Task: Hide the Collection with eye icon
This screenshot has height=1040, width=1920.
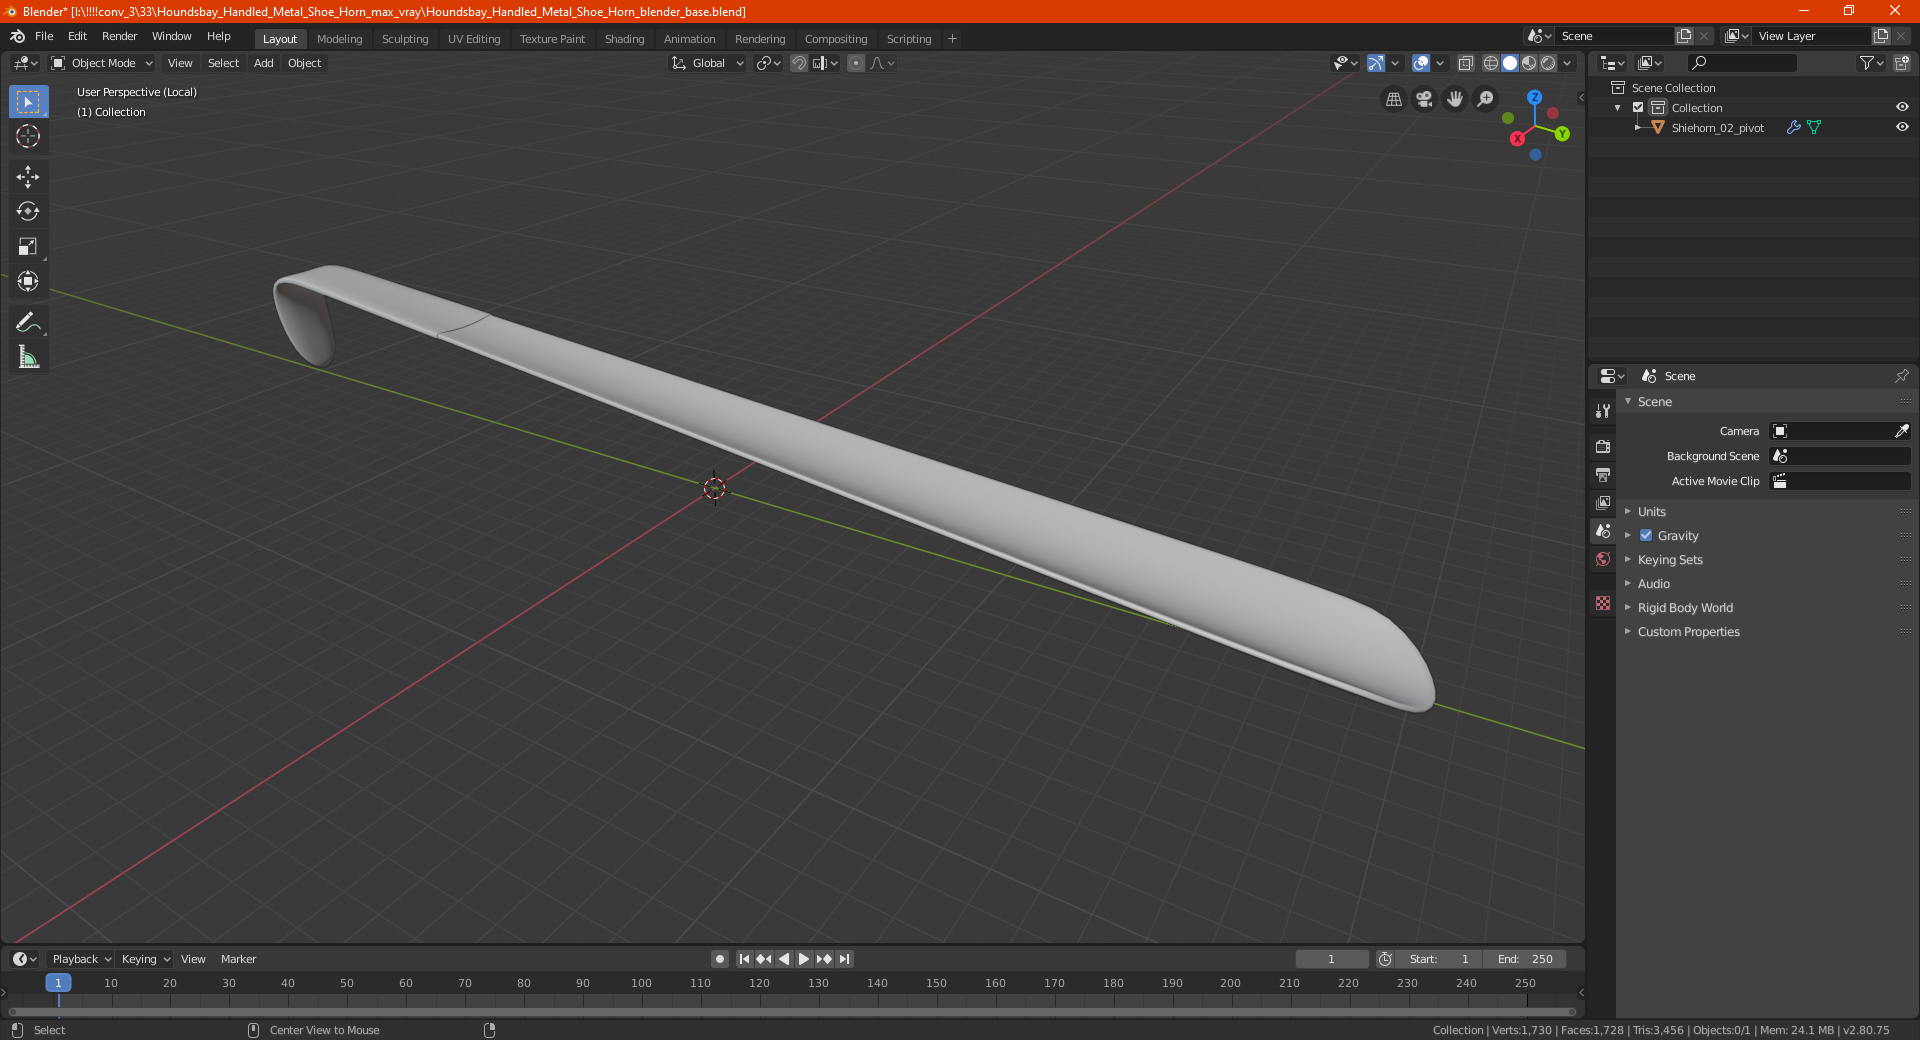Action: tap(1902, 107)
